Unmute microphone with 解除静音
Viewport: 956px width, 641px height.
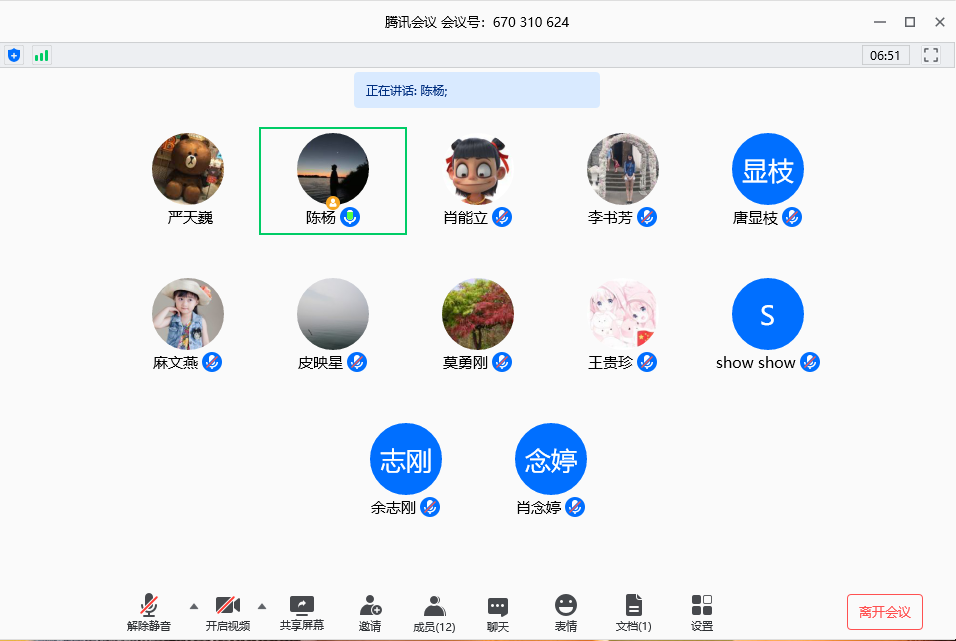149,612
